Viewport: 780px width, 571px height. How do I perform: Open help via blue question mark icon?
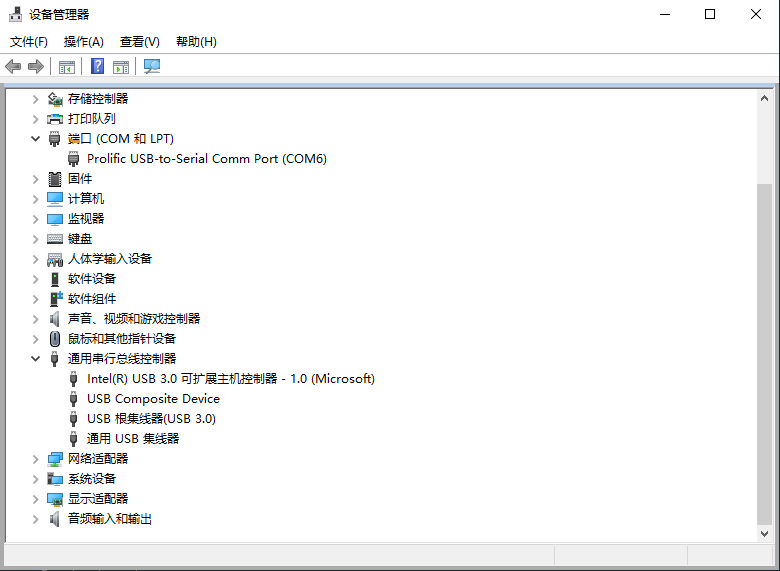[x=97, y=67]
